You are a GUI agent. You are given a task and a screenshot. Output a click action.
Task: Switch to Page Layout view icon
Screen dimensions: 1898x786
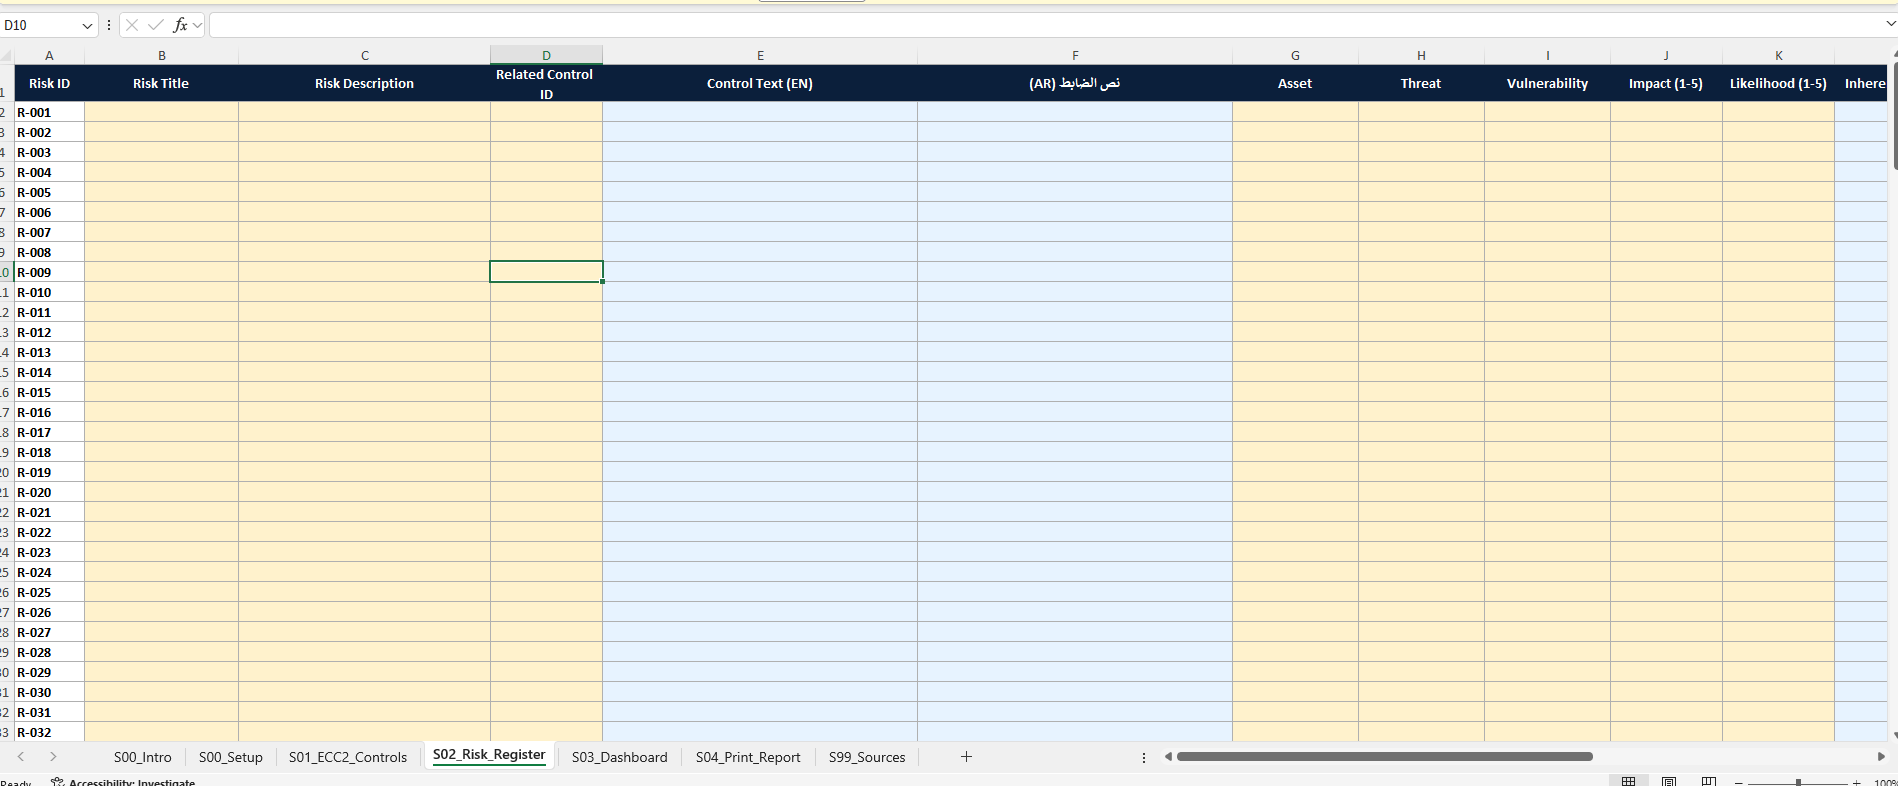click(x=1669, y=781)
